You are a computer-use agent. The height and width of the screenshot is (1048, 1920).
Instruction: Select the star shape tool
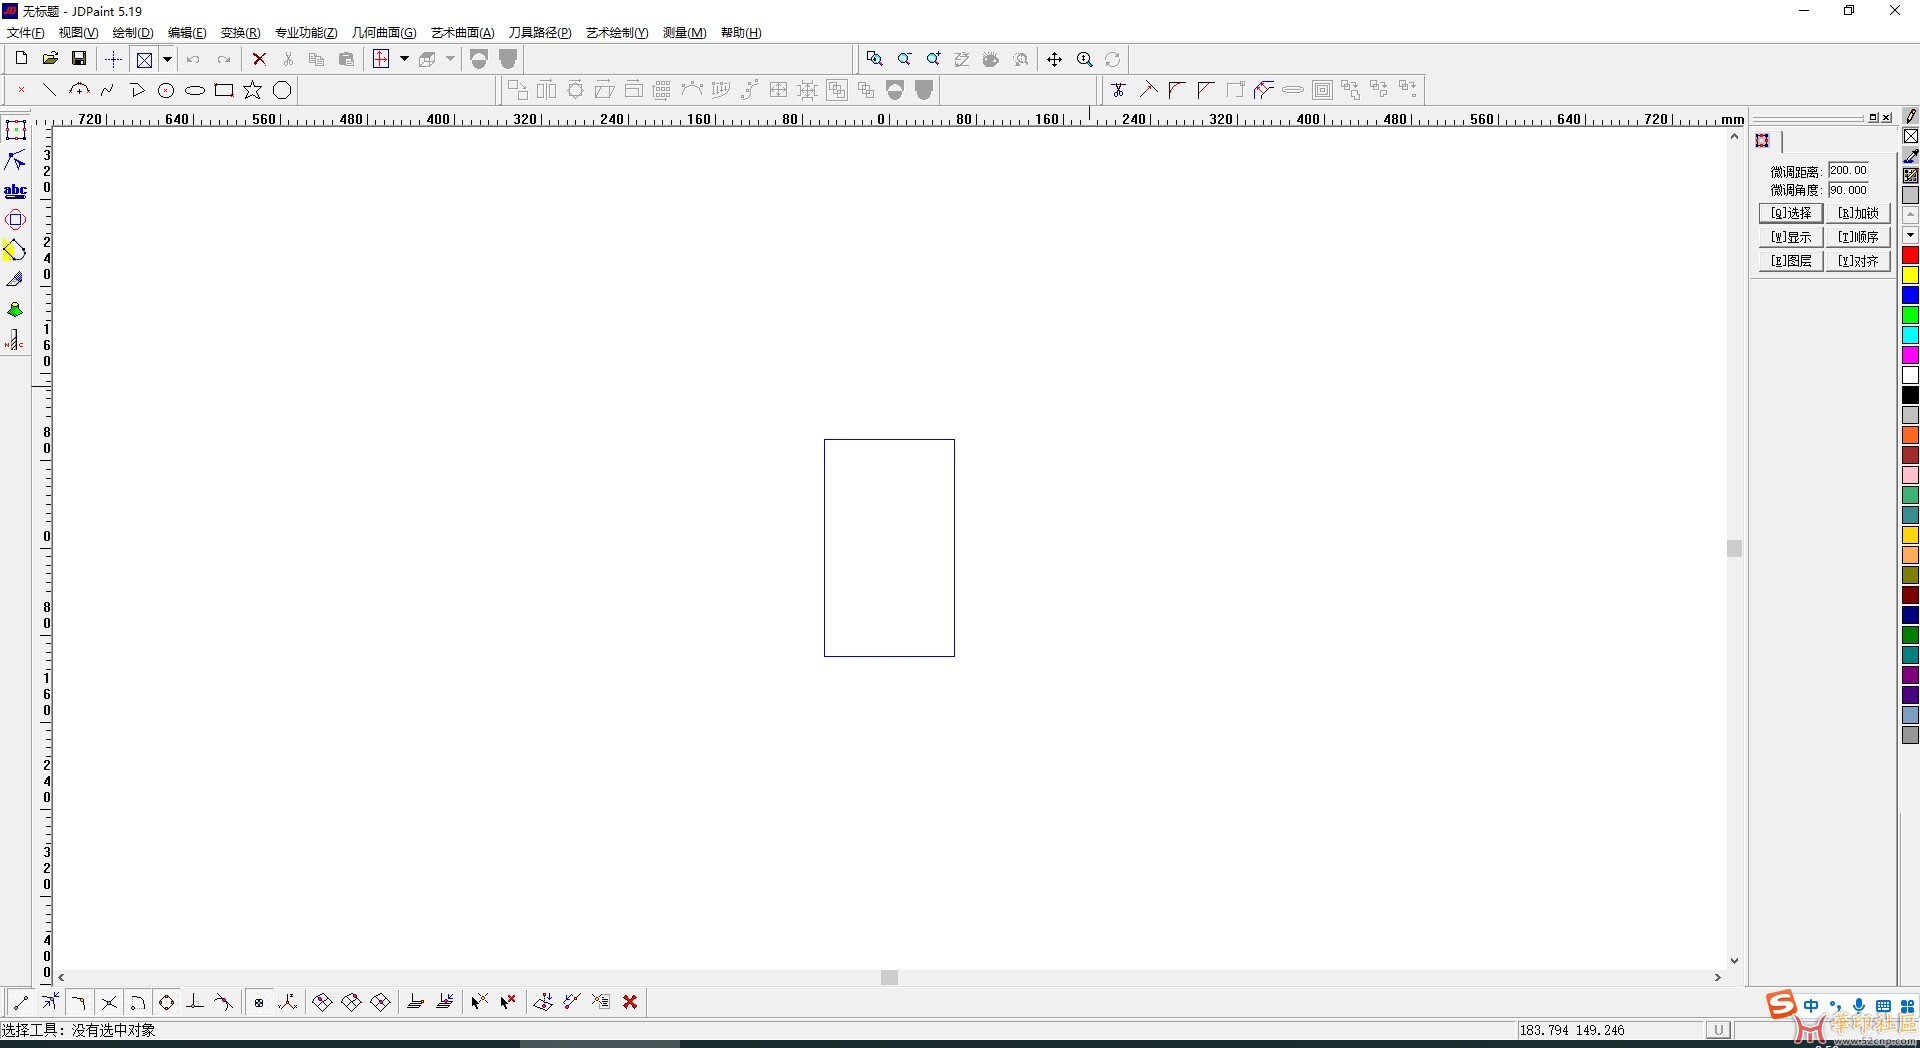[253, 90]
